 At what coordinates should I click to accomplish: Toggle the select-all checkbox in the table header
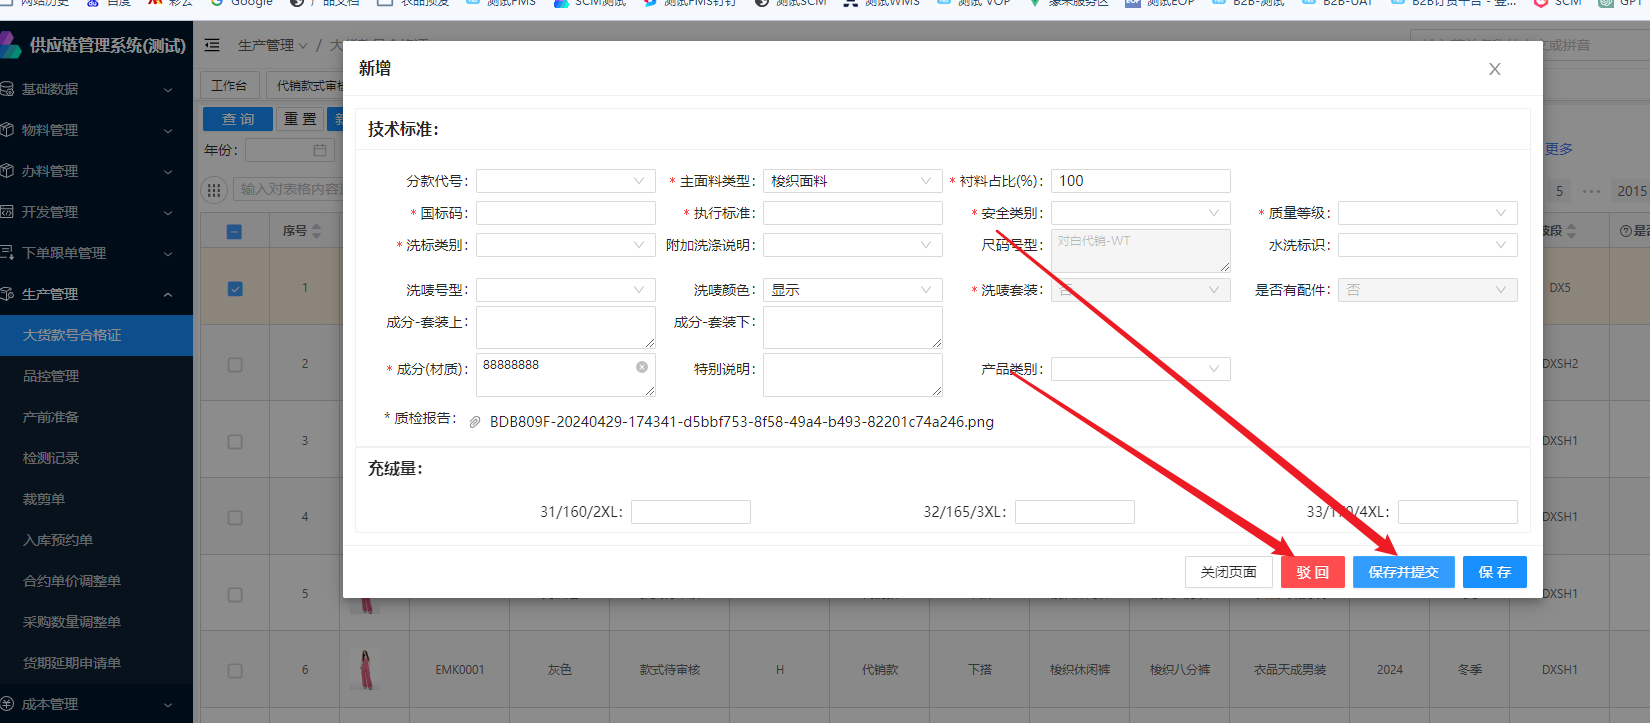pyautogui.click(x=234, y=231)
